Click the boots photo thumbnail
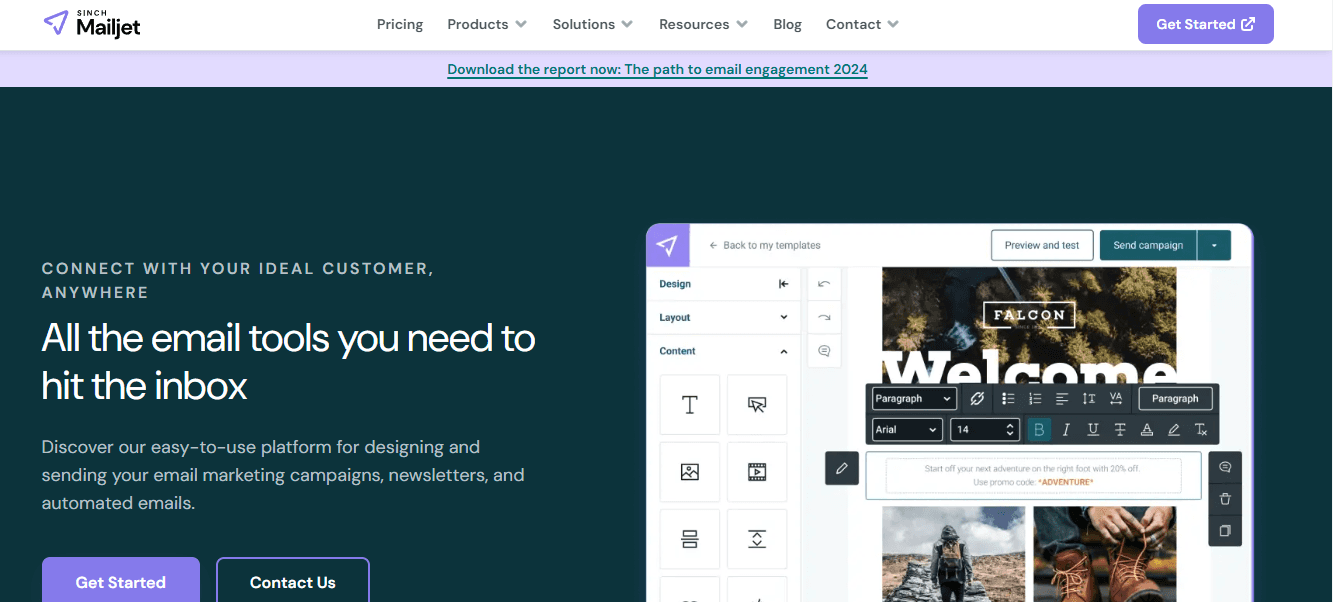Image resolution: width=1333 pixels, height=602 pixels. click(1105, 554)
